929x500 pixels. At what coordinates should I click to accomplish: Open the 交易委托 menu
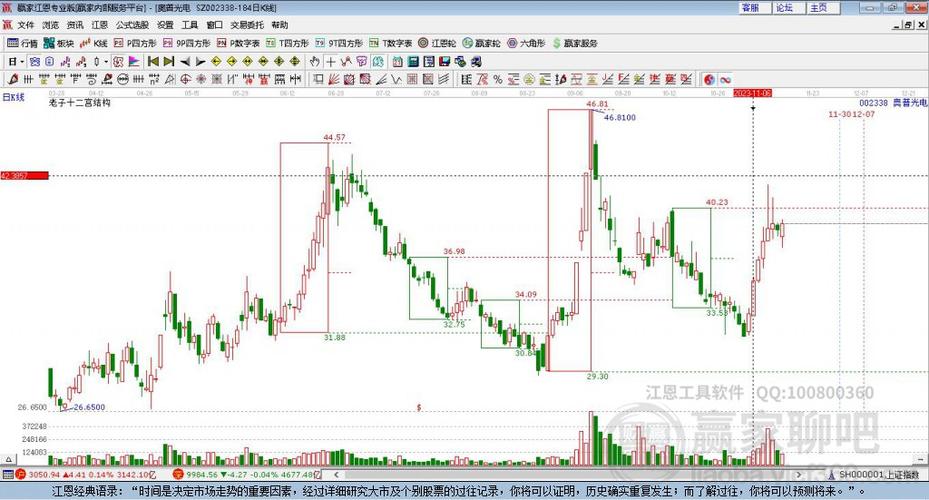[247, 25]
